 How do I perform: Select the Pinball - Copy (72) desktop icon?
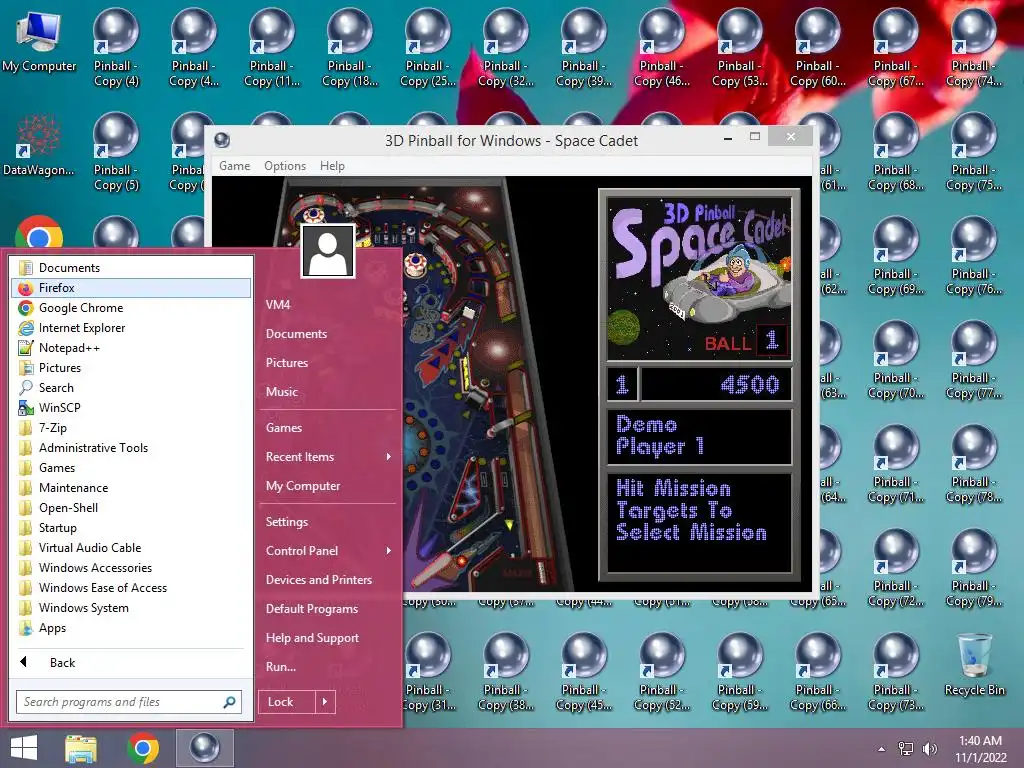click(x=895, y=568)
